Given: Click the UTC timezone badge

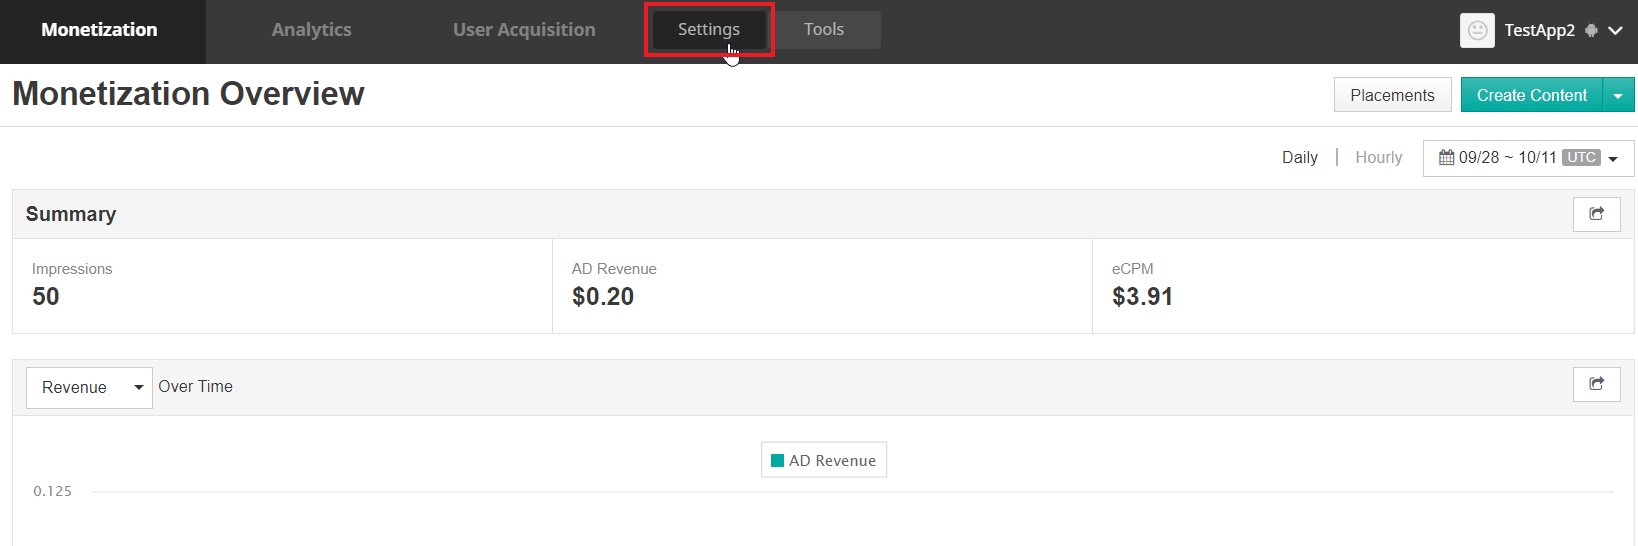Looking at the screenshot, I should [1581, 158].
